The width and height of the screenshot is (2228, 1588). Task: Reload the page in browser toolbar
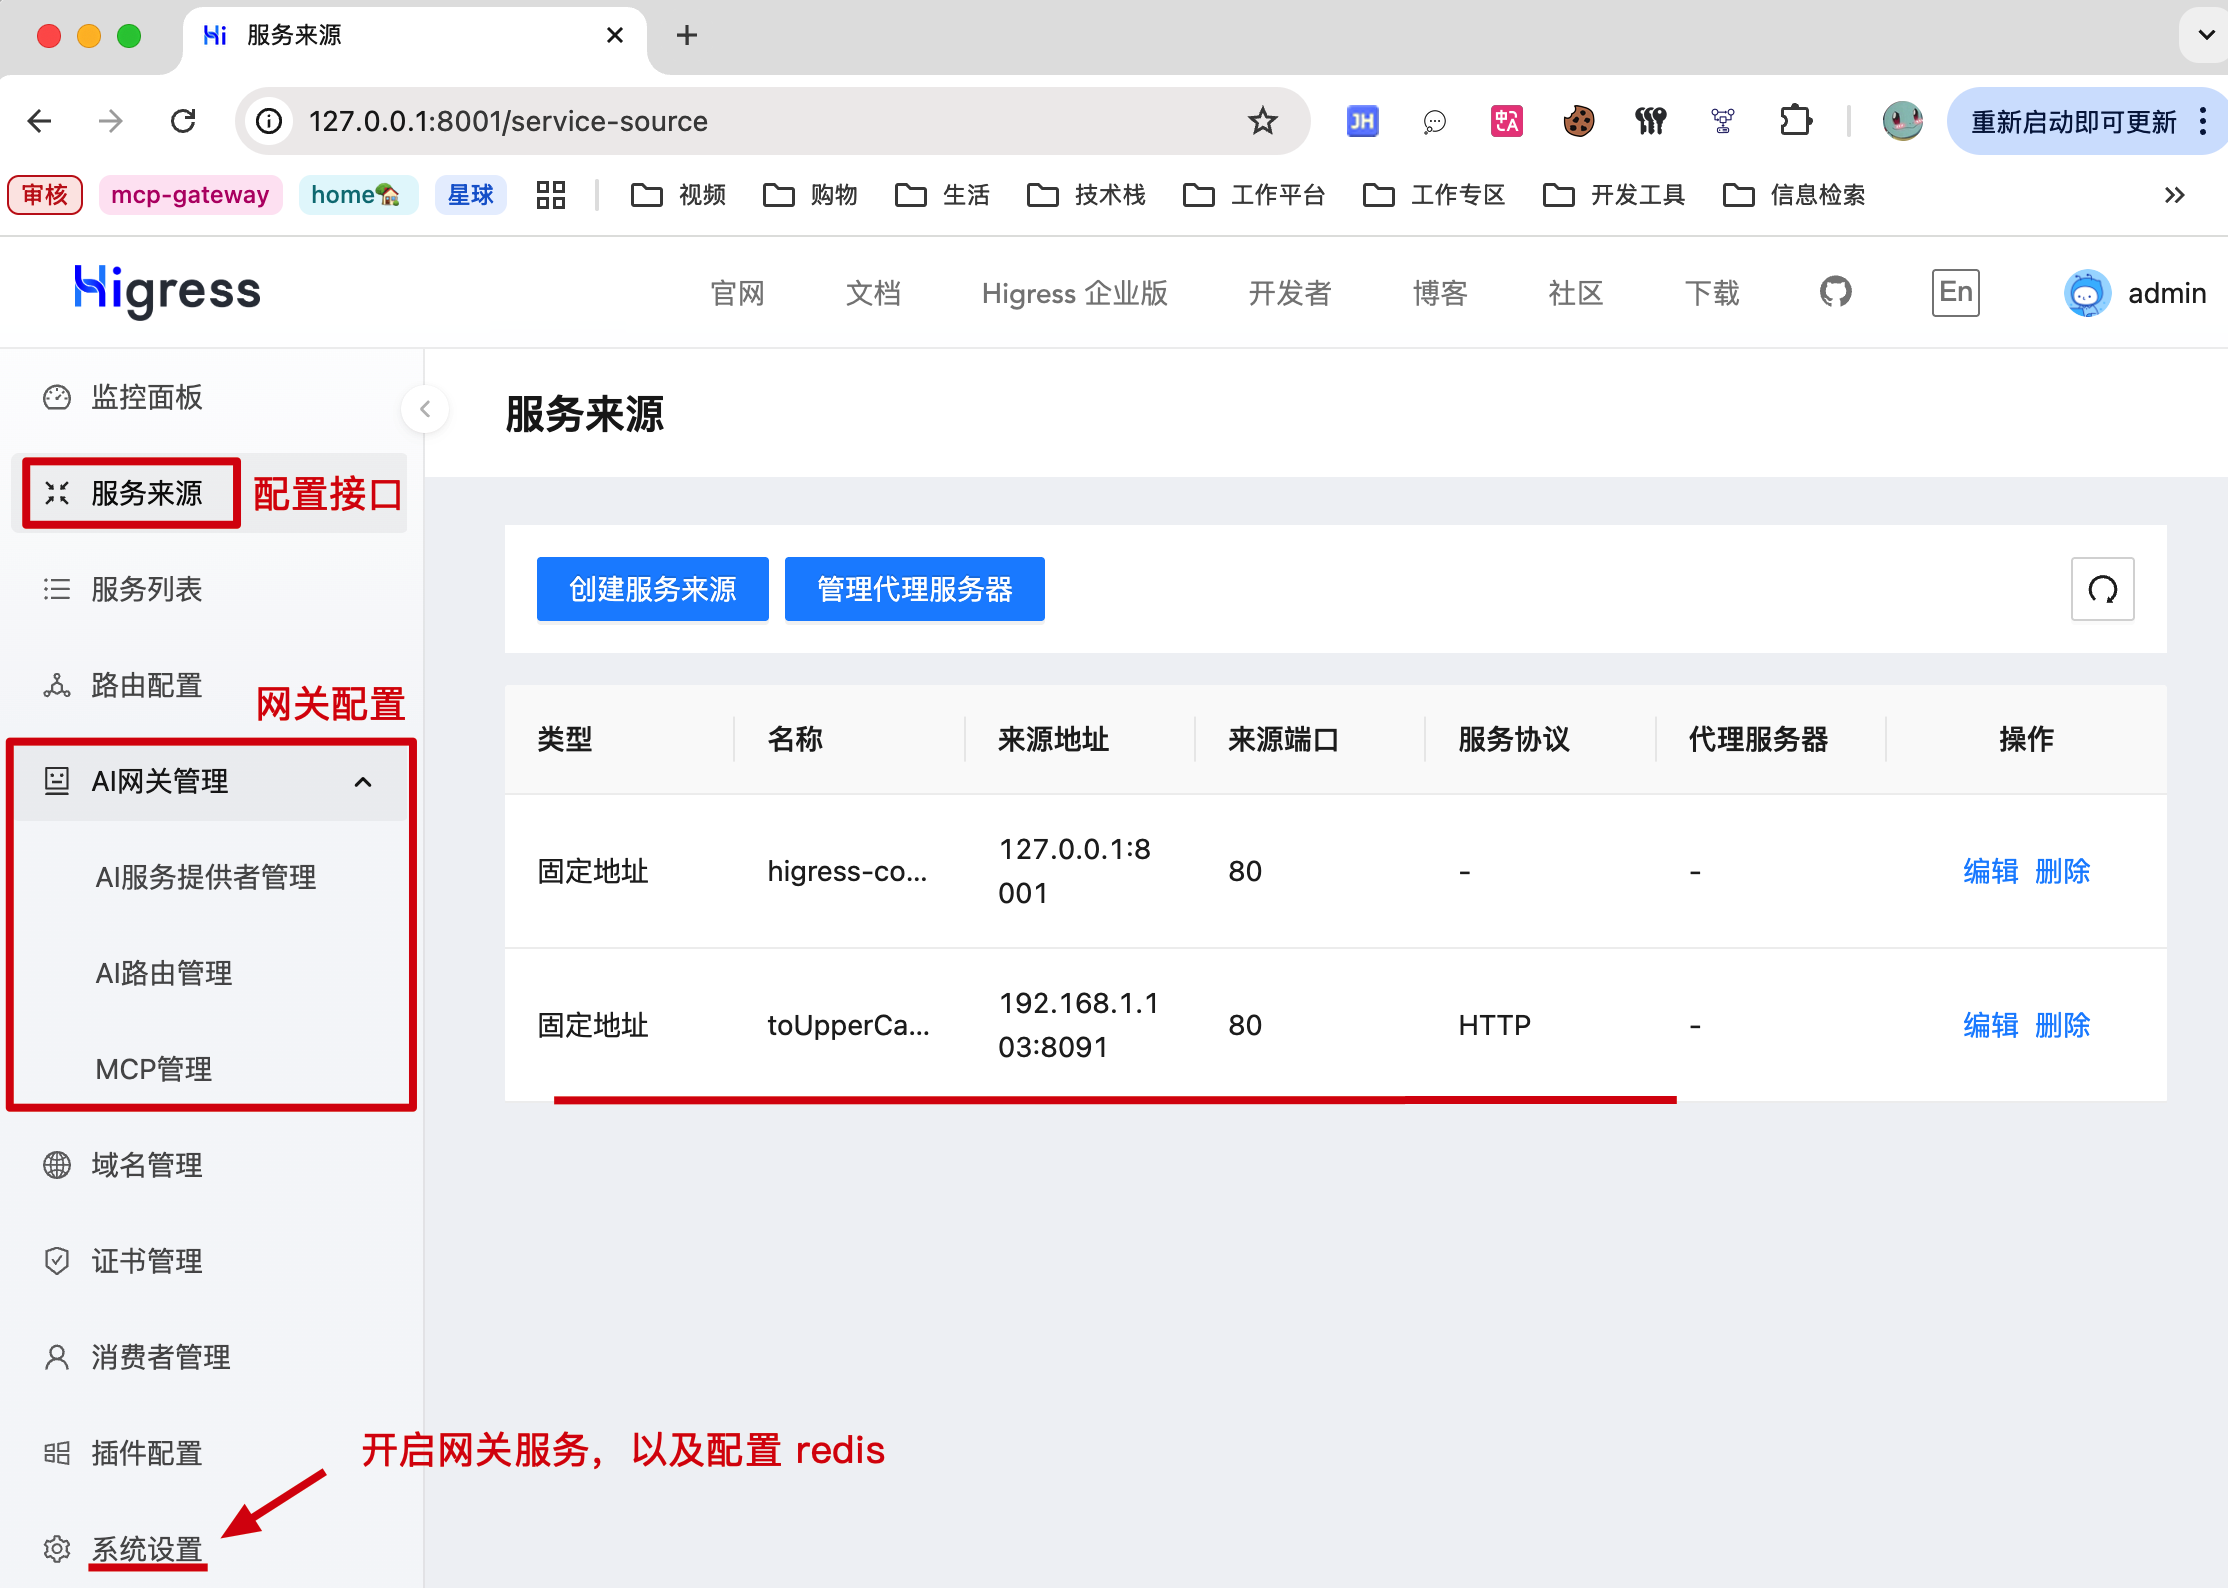pos(183,121)
